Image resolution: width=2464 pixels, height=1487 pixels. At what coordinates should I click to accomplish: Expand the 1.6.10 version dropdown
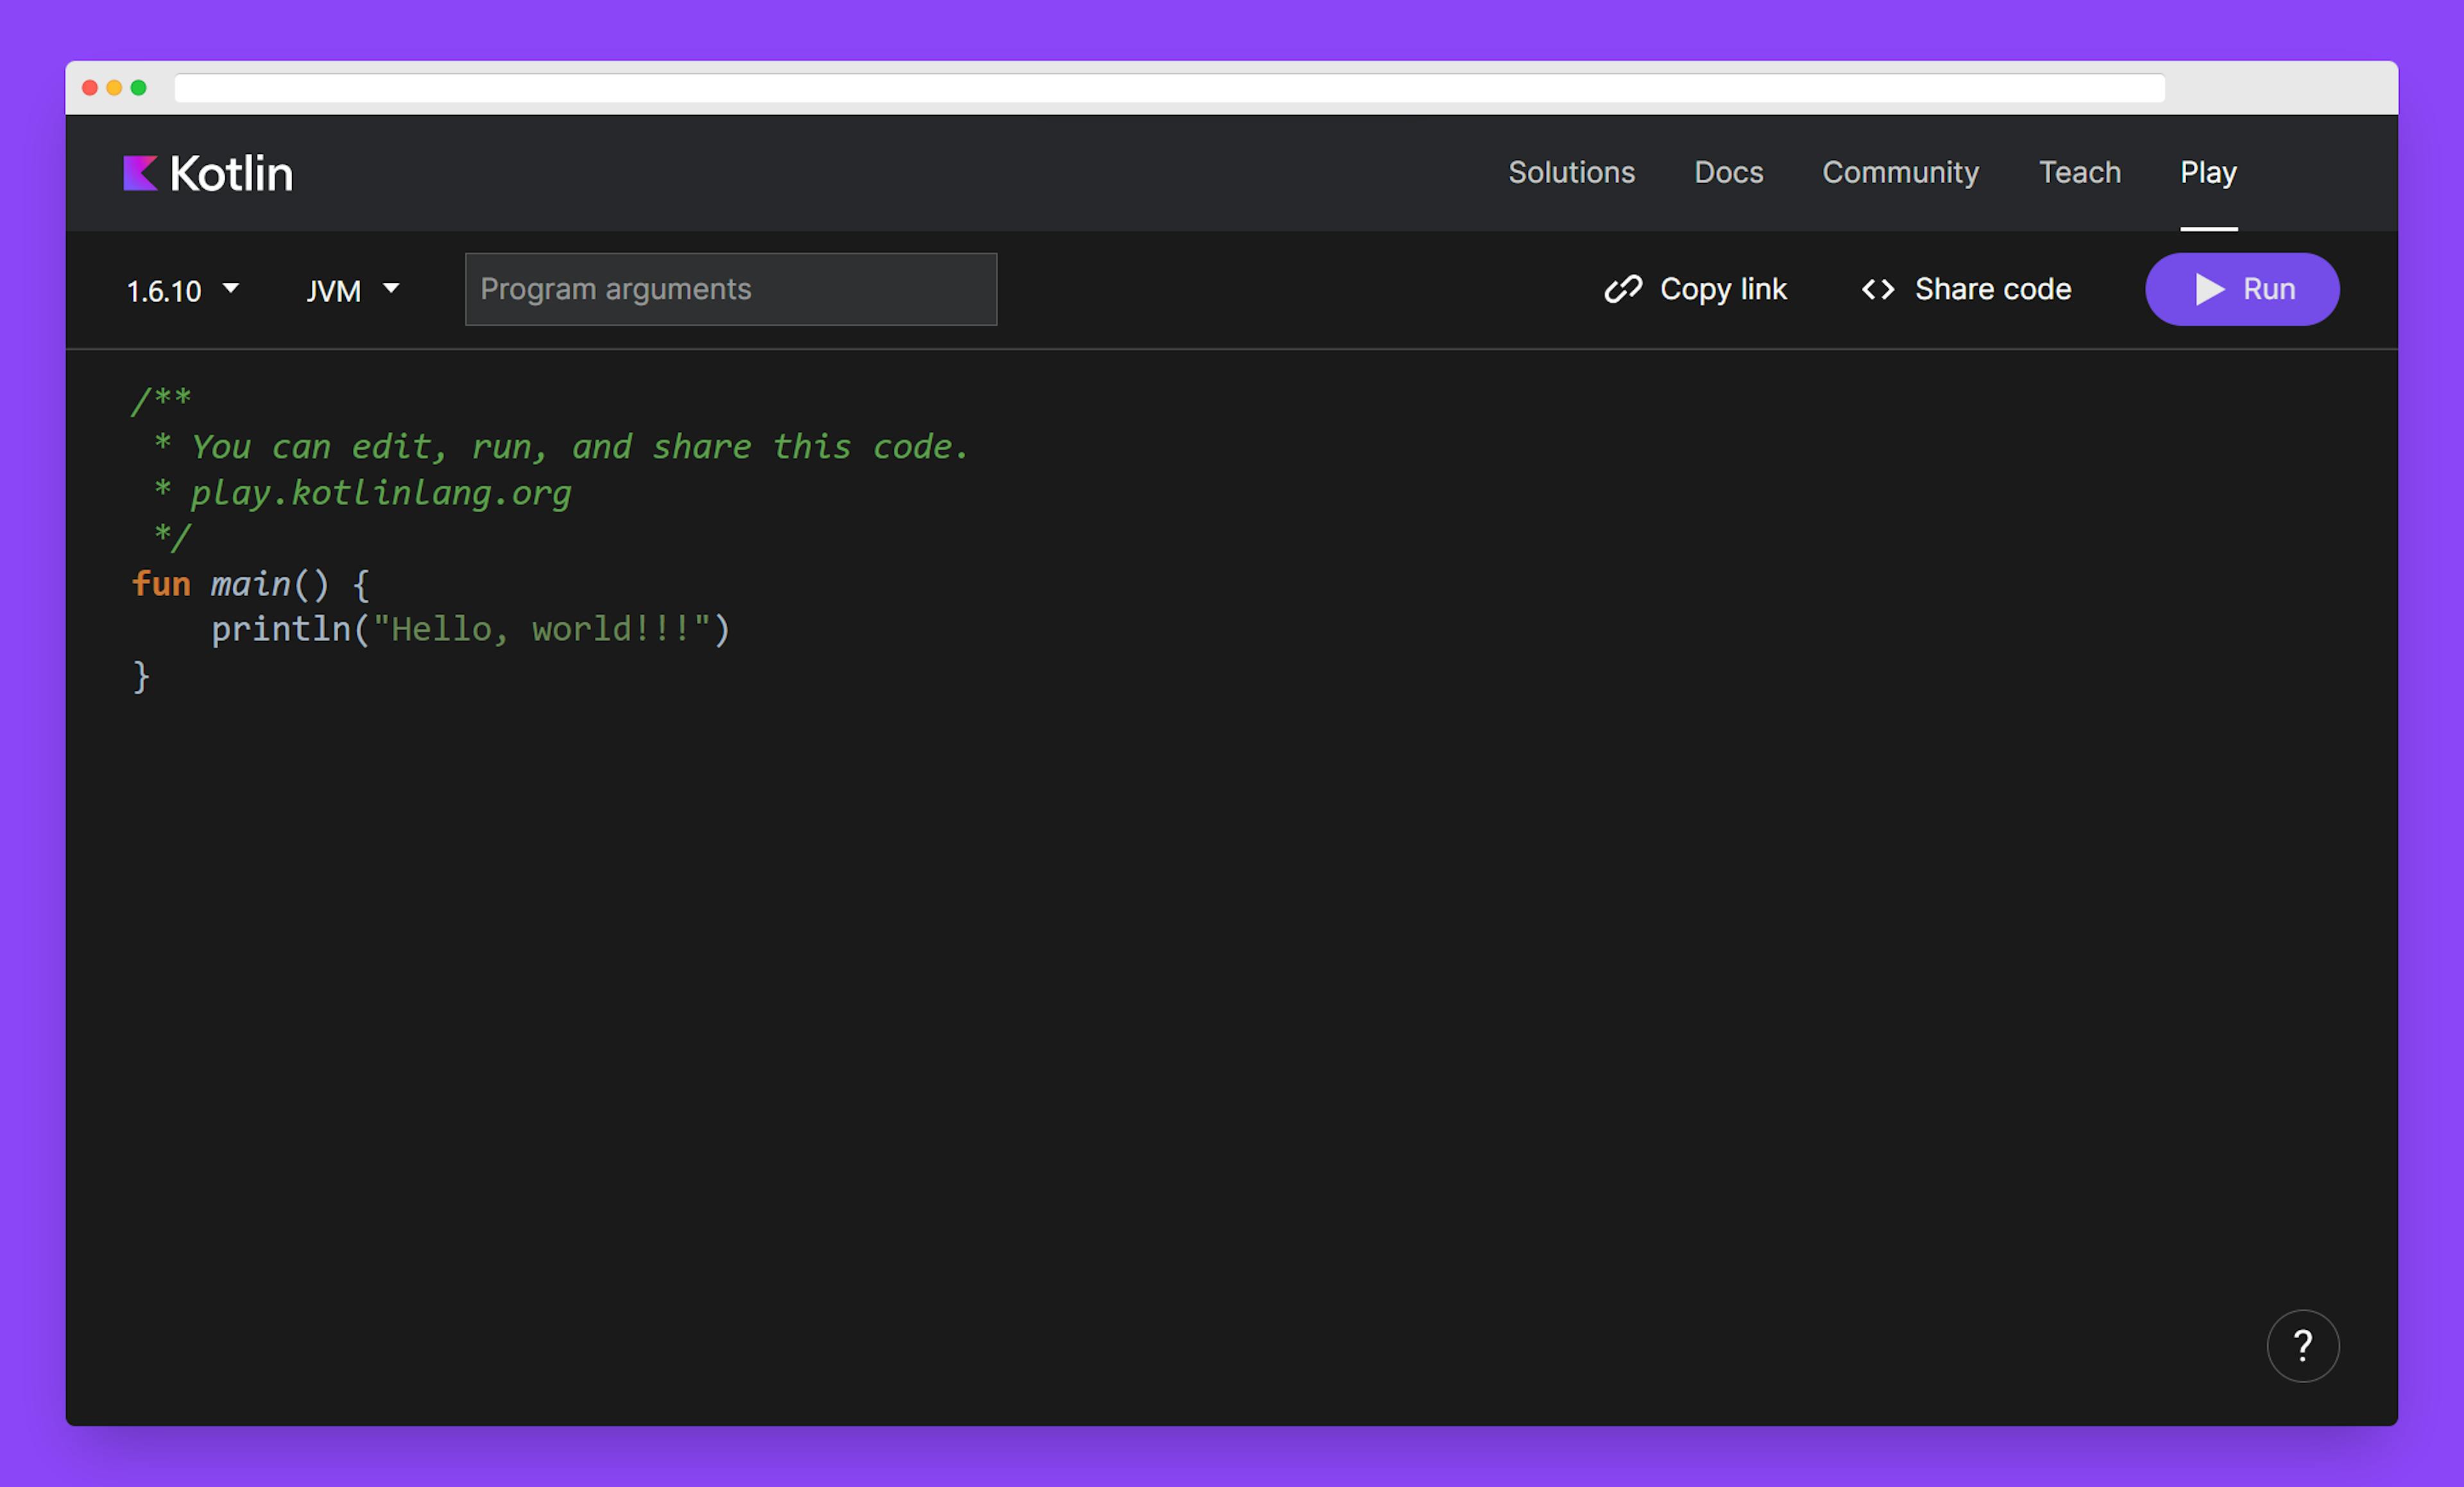pos(183,290)
